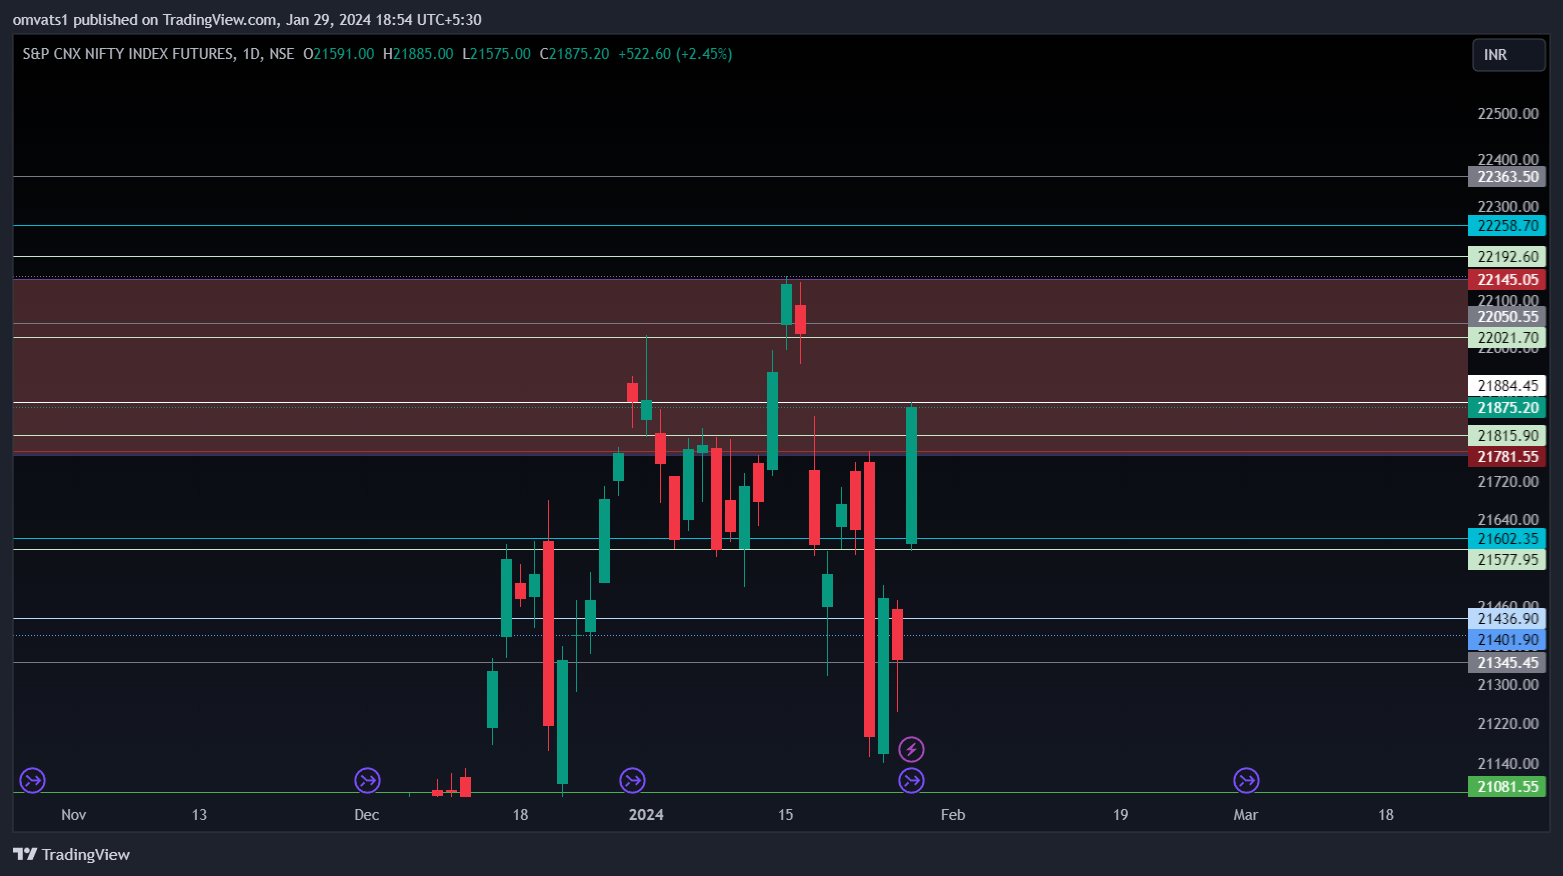1563x876 pixels.
Task: Select the green 21875.20 current price label
Action: pyautogui.click(x=1507, y=408)
